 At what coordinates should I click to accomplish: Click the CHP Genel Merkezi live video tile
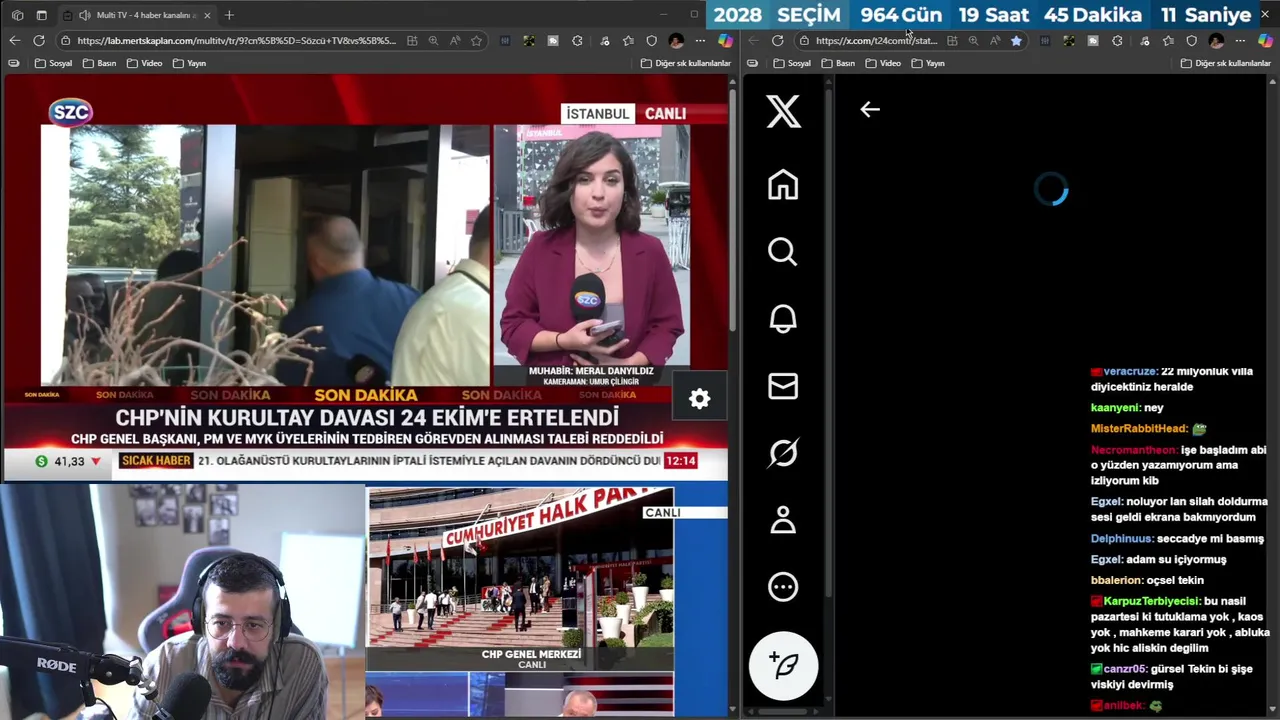520,579
